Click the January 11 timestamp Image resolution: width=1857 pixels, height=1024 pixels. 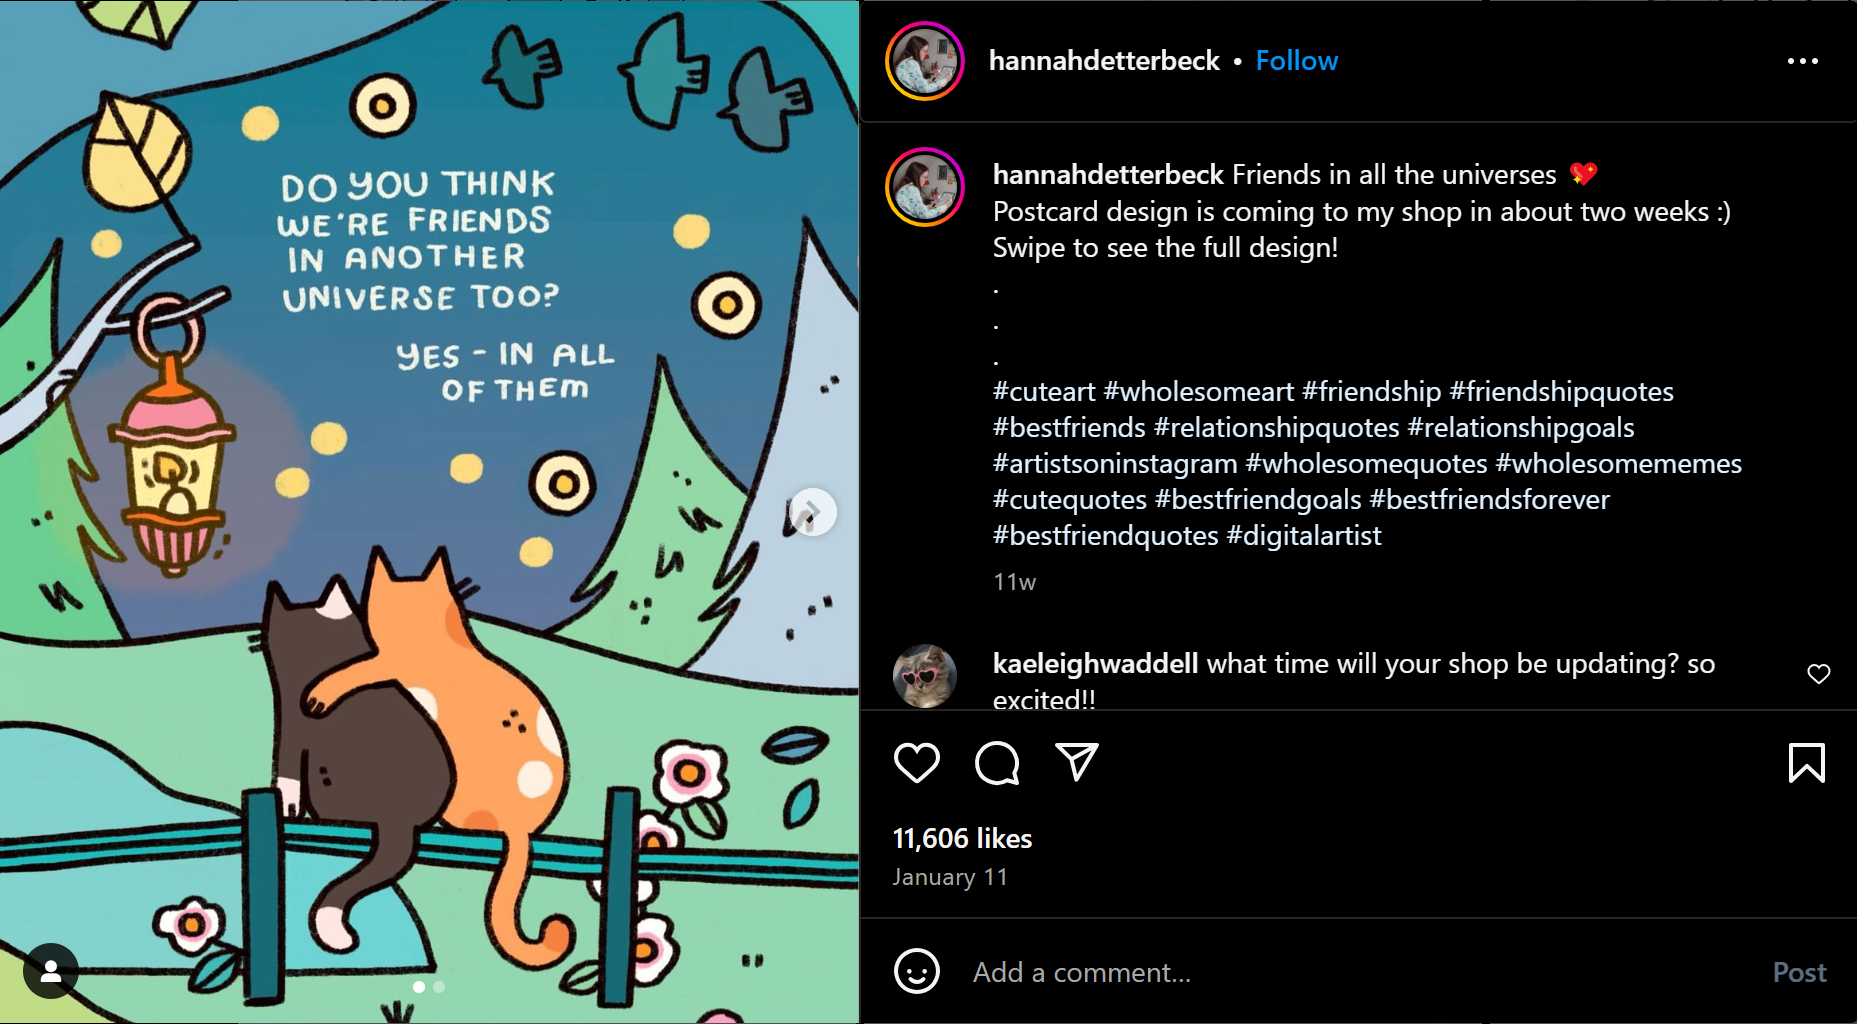tap(951, 877)
